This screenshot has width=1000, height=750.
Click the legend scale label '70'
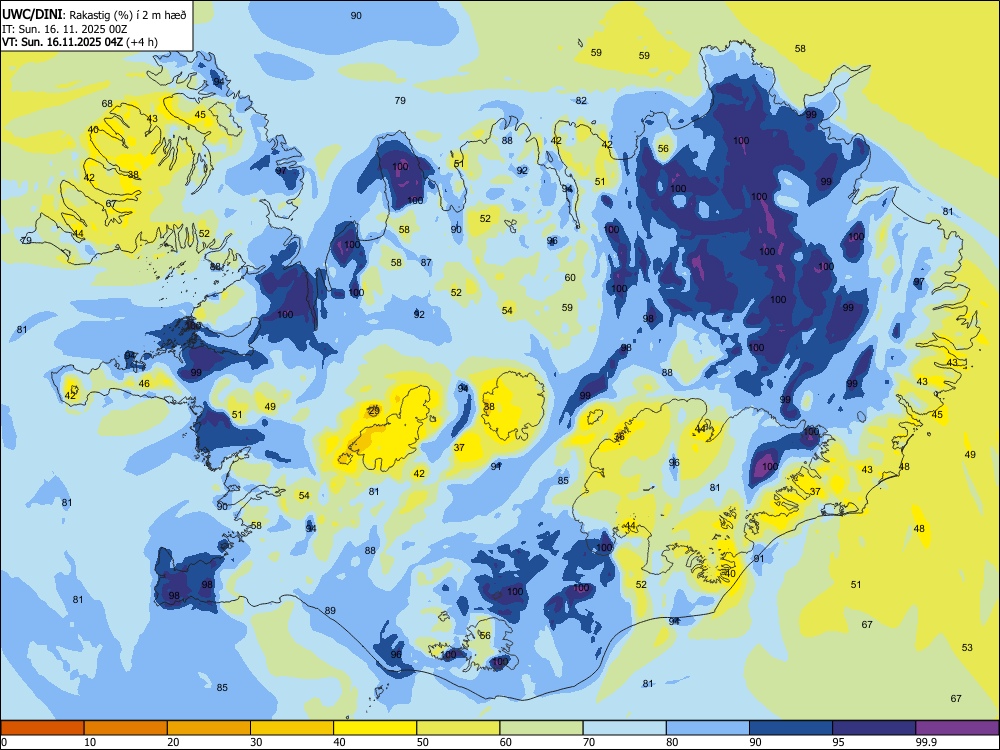pos(589,742)
